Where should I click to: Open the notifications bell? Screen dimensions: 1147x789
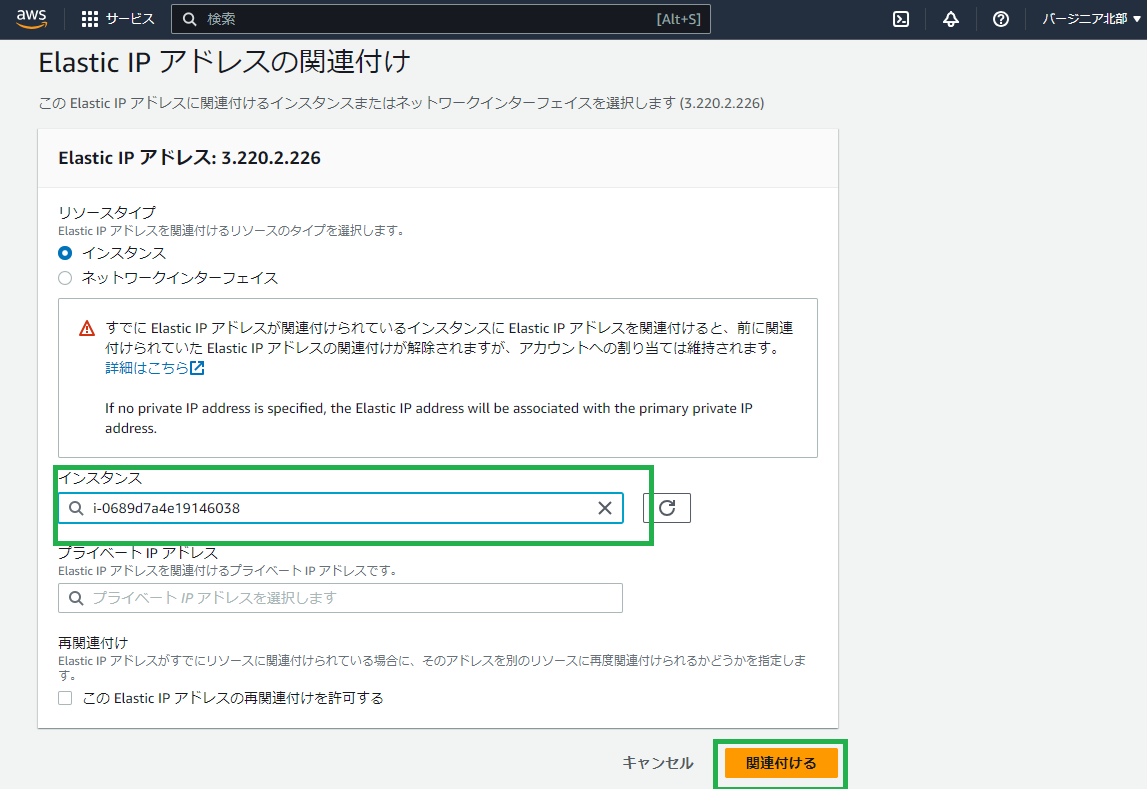coord(950,18)
